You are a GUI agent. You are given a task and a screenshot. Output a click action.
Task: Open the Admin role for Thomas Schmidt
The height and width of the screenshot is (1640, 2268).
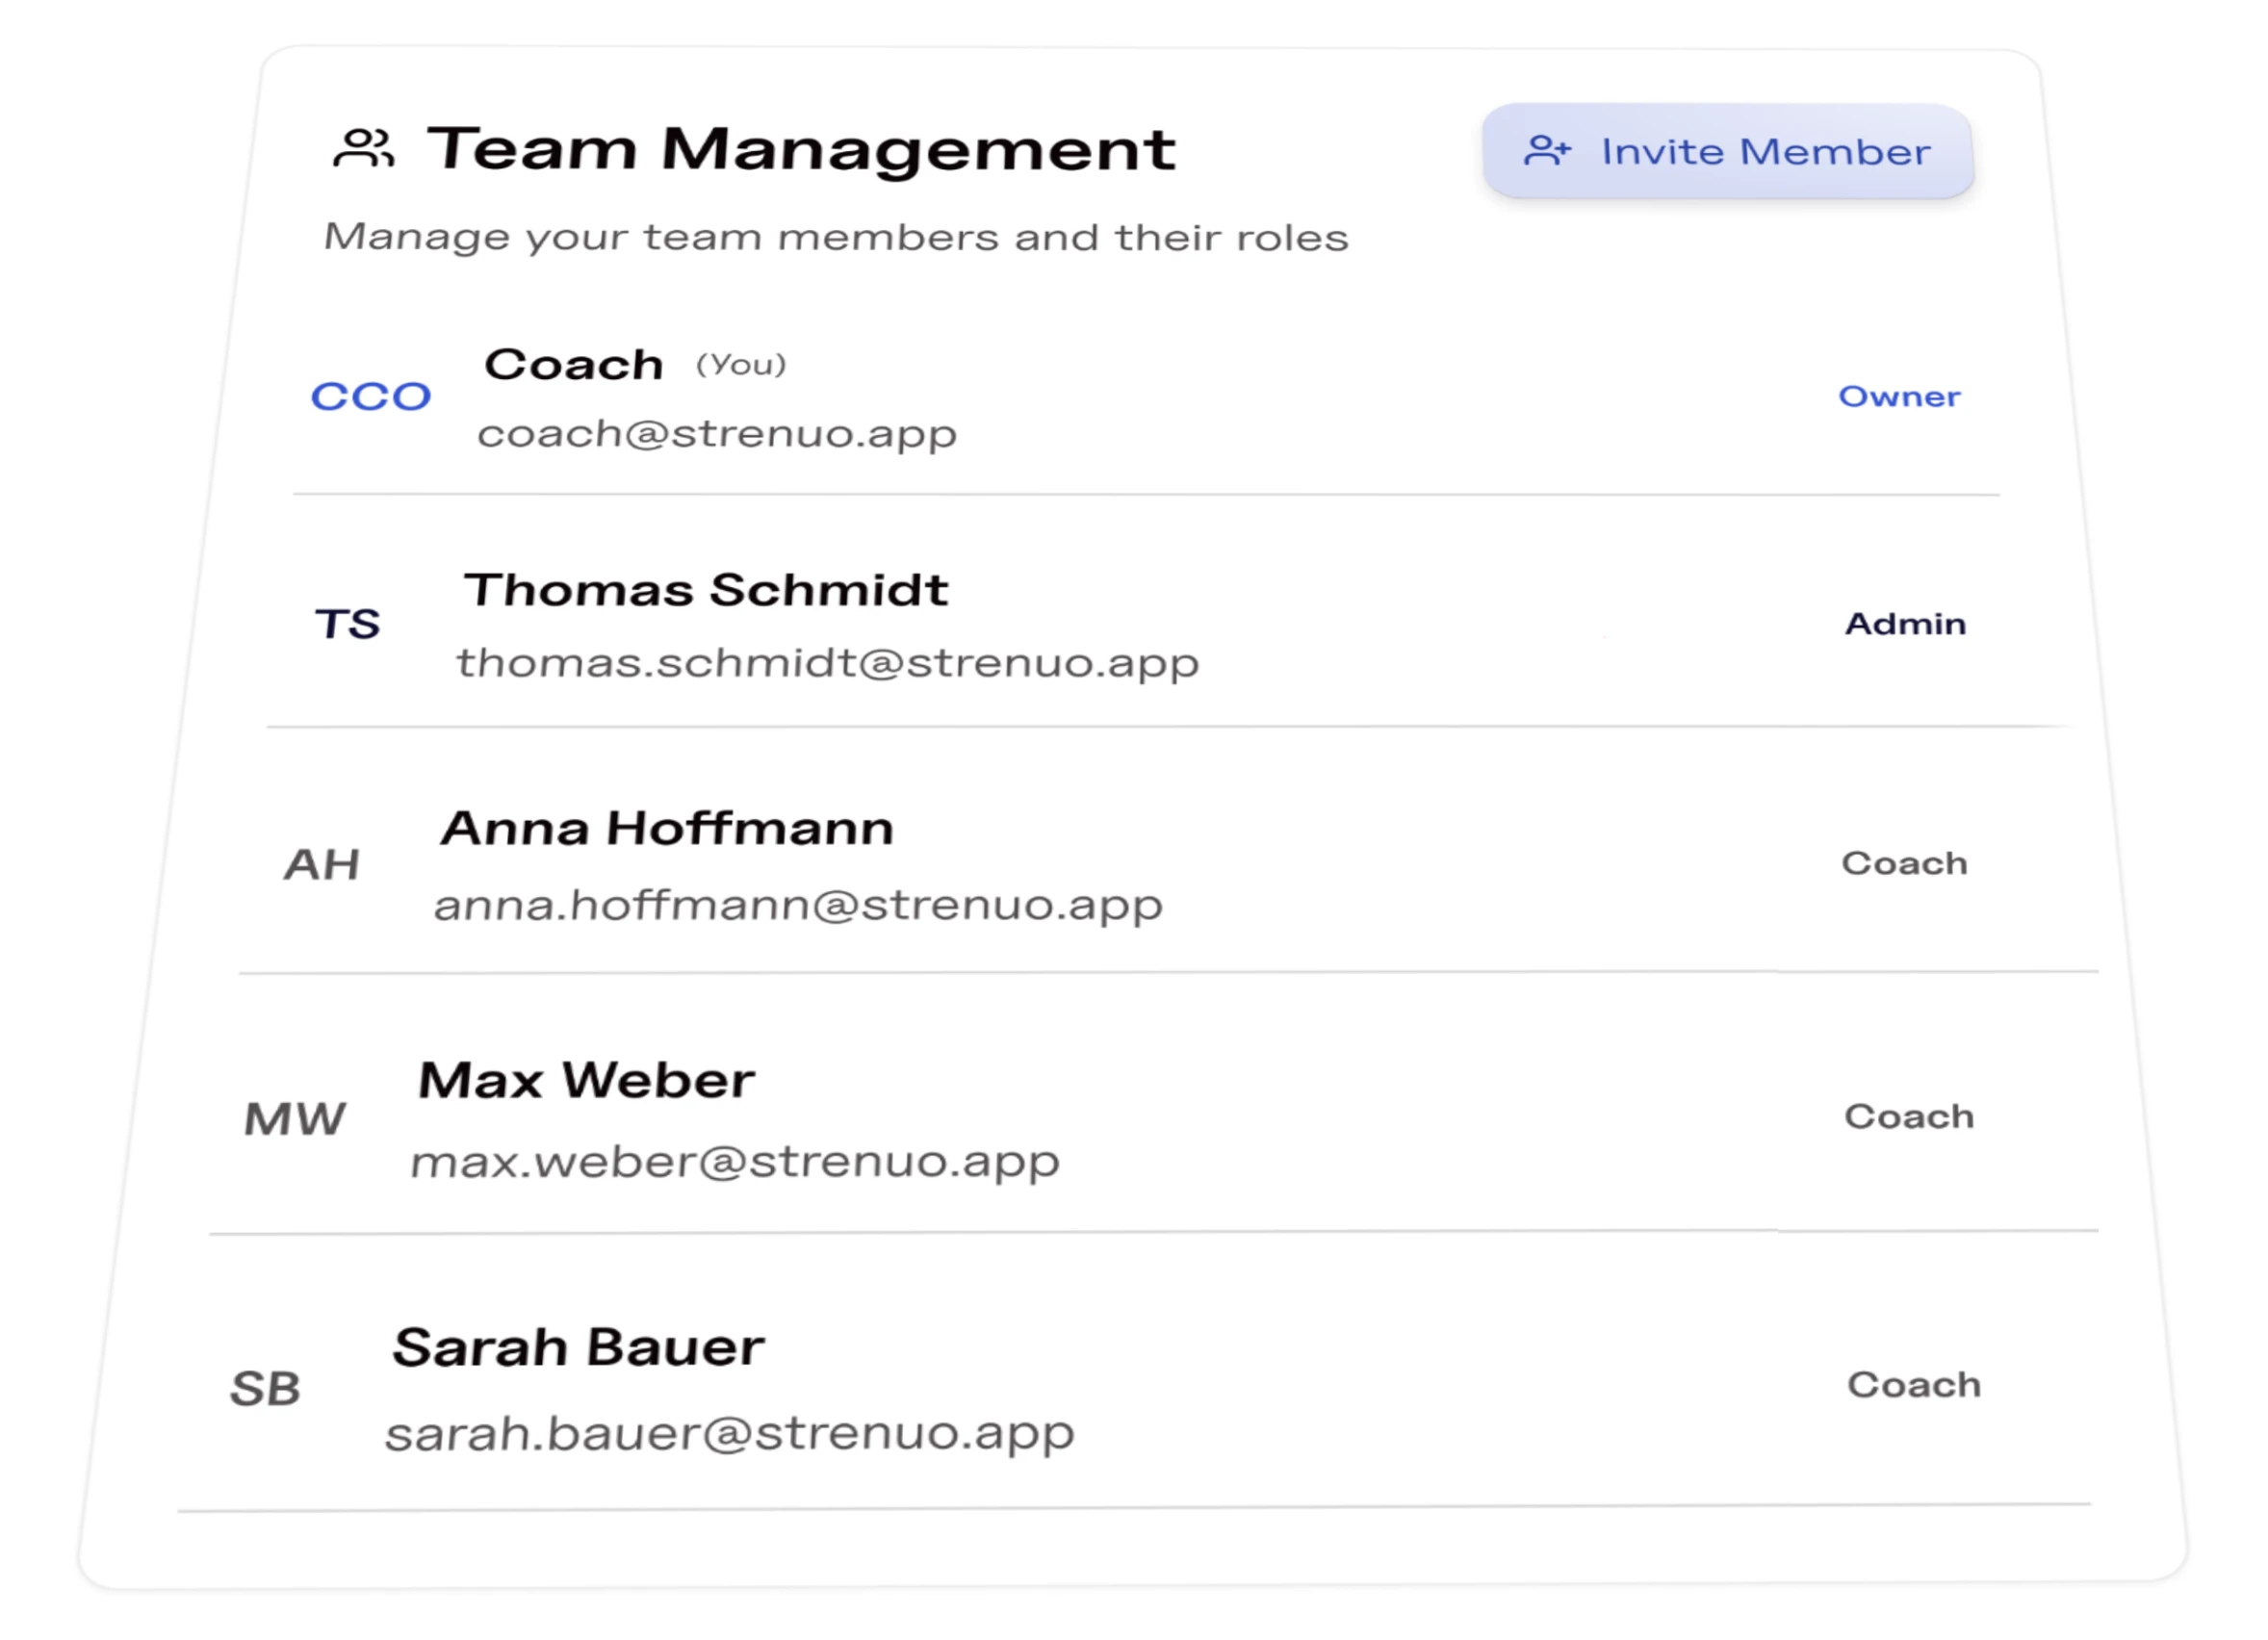pos(1905,623)
